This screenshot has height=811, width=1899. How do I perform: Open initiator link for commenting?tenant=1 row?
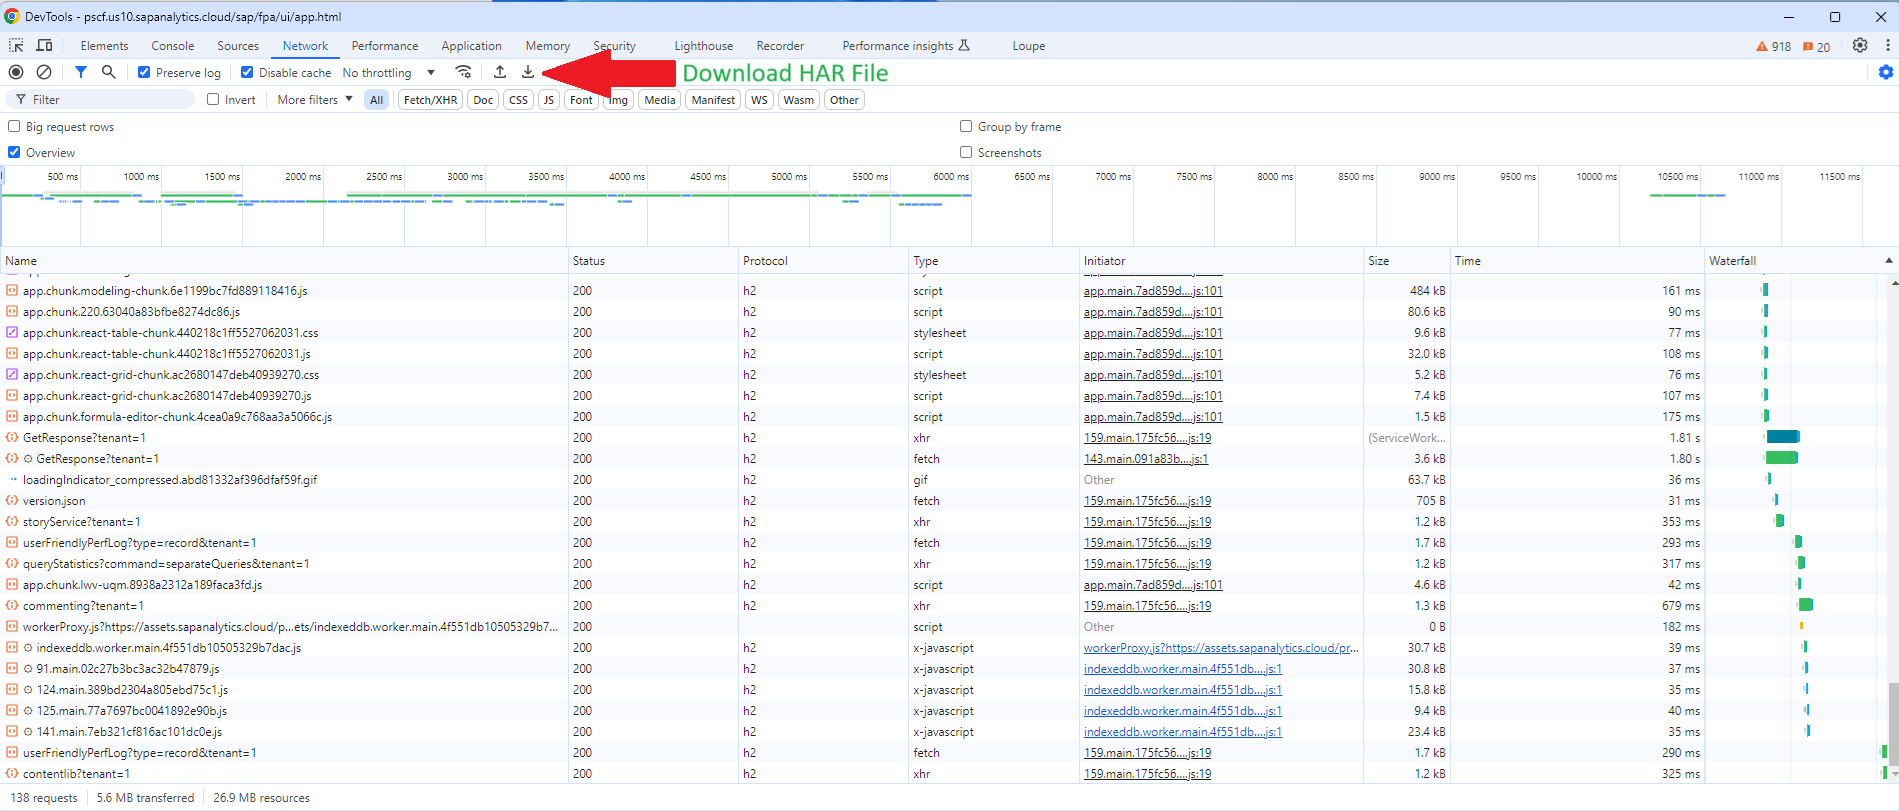click(x=1147, y=606)
